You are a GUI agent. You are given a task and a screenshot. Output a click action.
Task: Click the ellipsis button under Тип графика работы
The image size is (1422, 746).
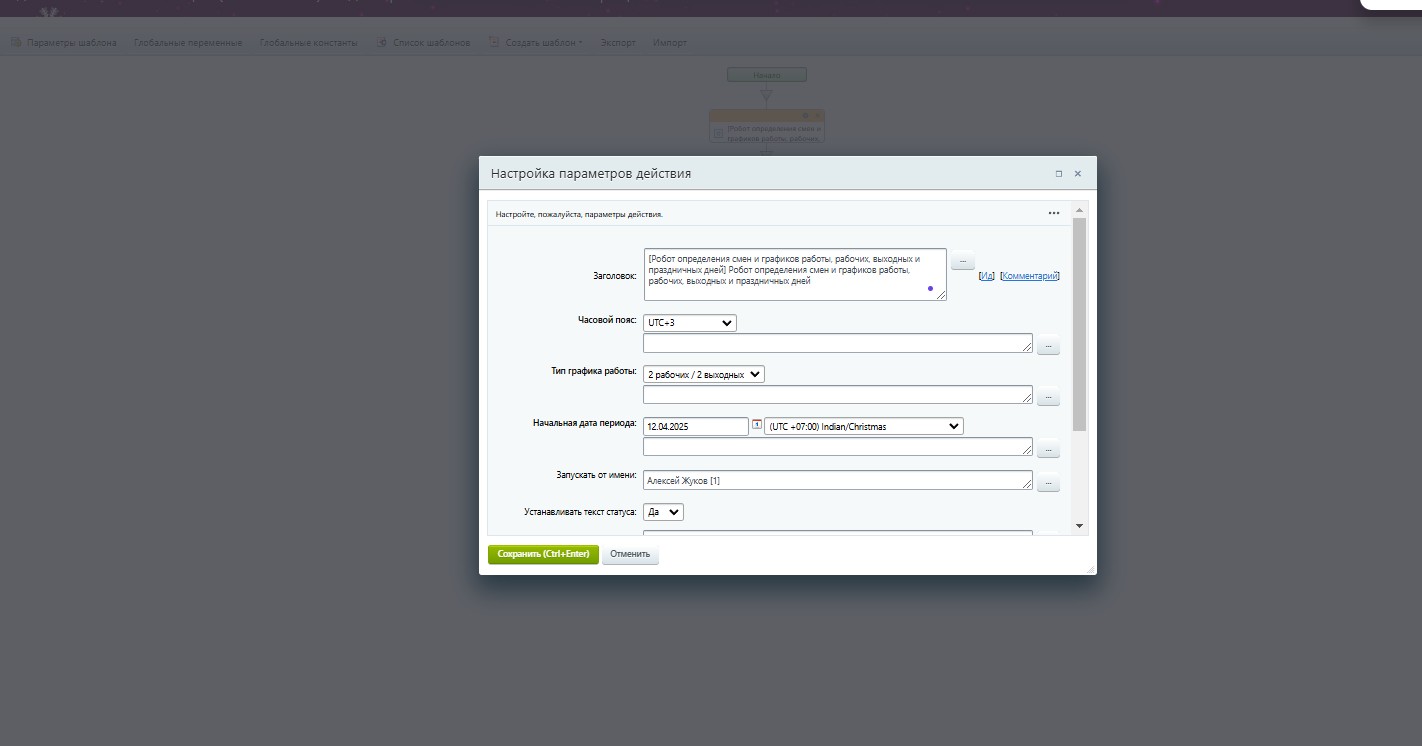pyautogui.click(x=1047, y=397)
